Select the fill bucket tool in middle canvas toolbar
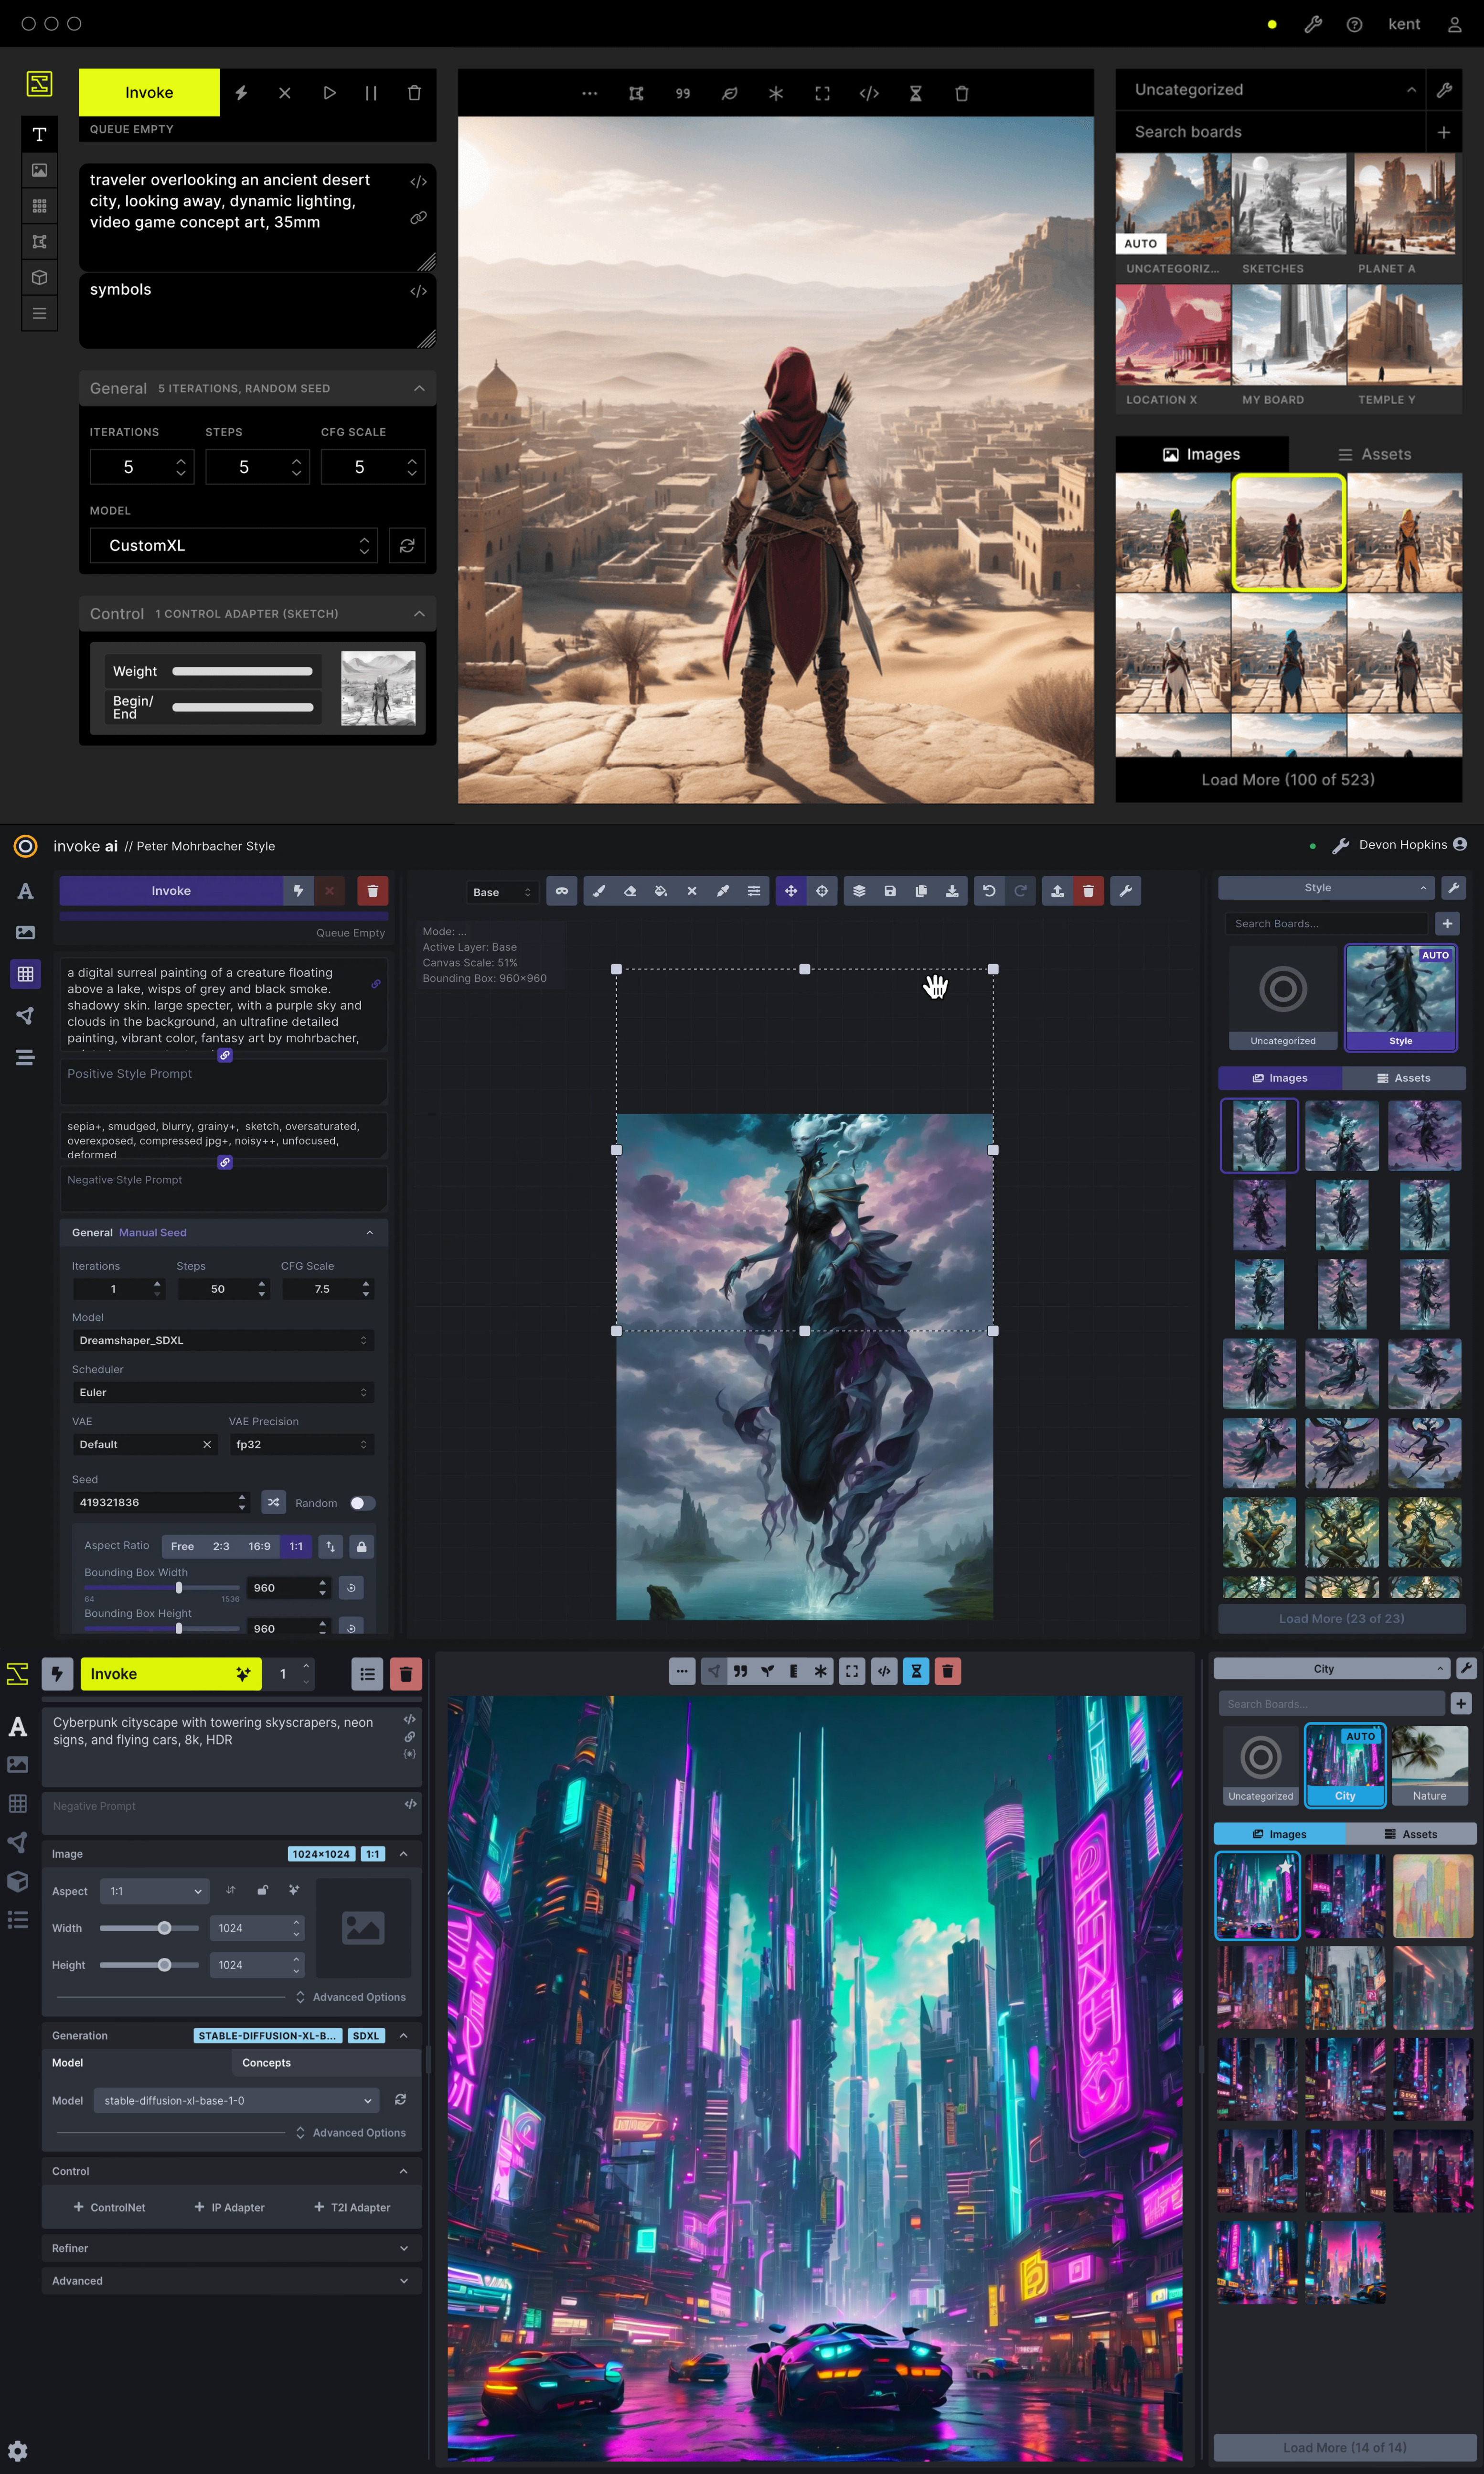The width and height of the screenshot is (1484, 2474). [661, 891]
